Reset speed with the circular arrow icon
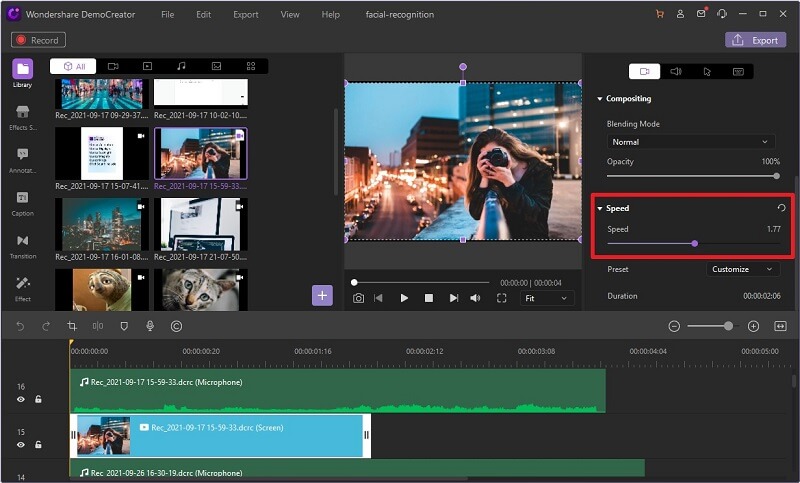This screenshot has width=800, height=483. click(781, 208)
